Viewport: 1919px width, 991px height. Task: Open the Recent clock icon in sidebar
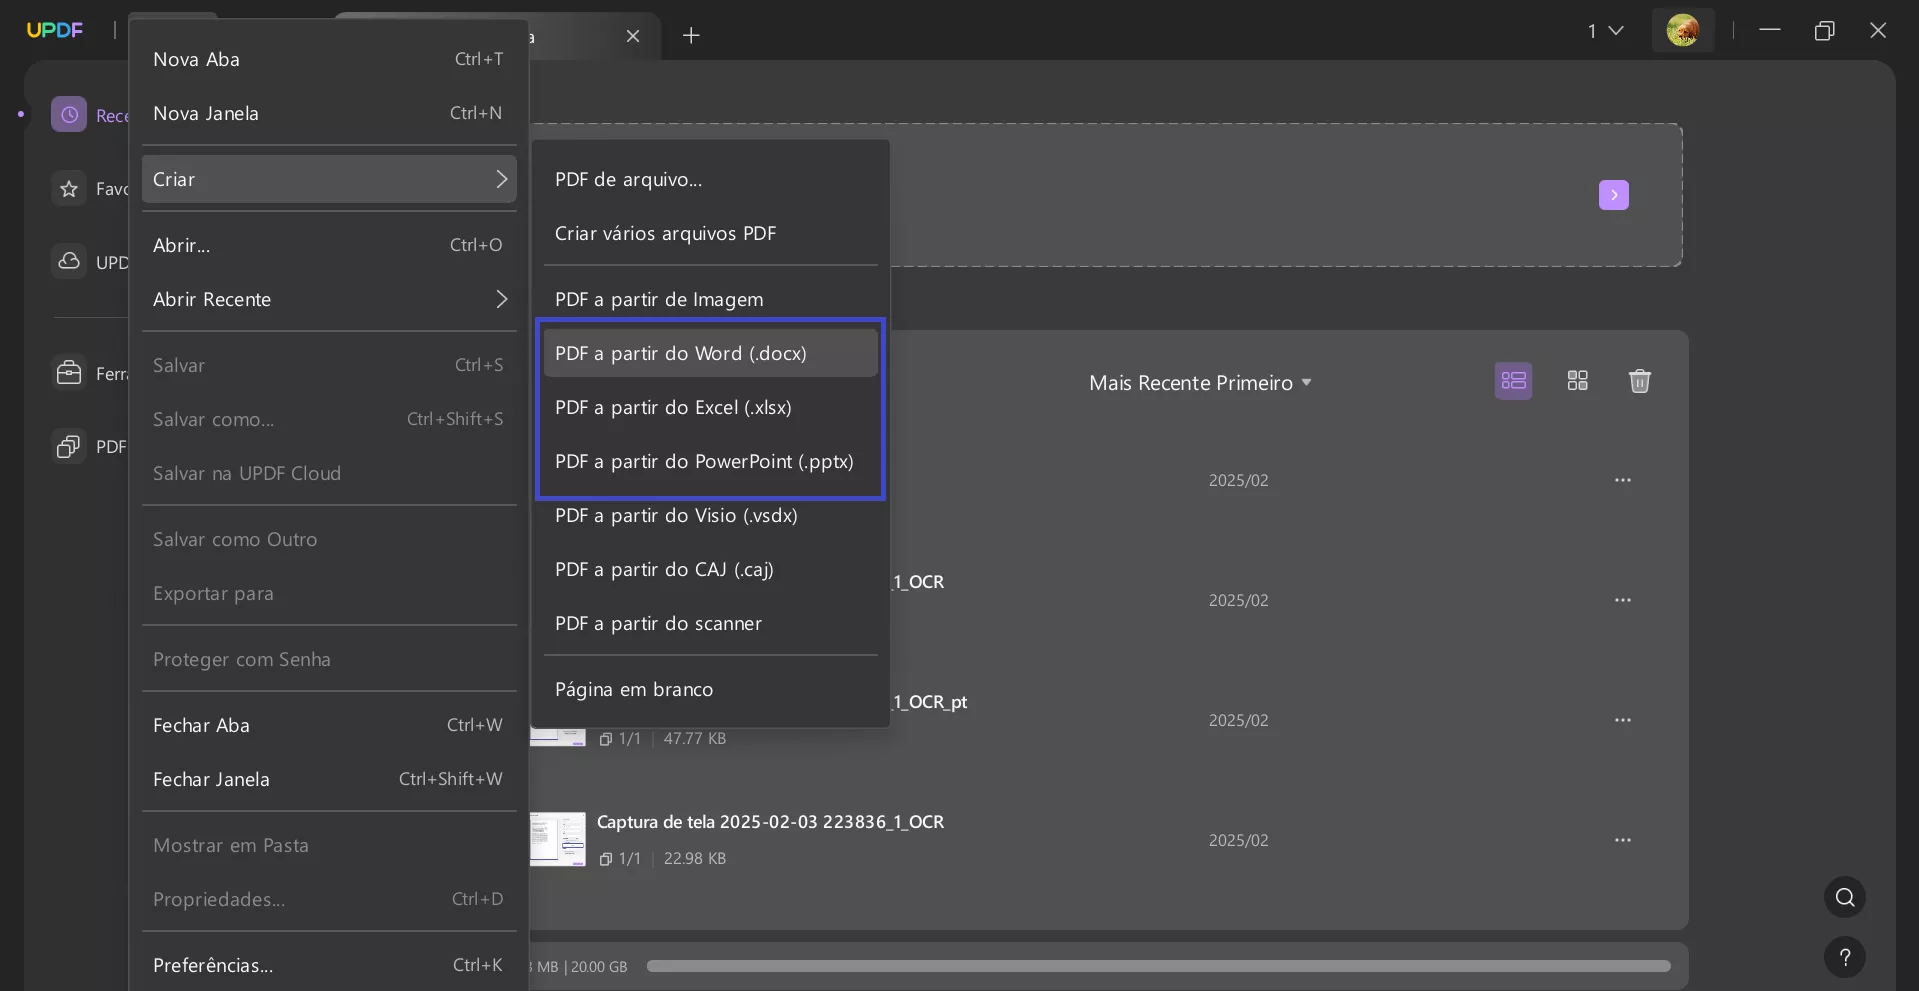(x=69, y=115)
